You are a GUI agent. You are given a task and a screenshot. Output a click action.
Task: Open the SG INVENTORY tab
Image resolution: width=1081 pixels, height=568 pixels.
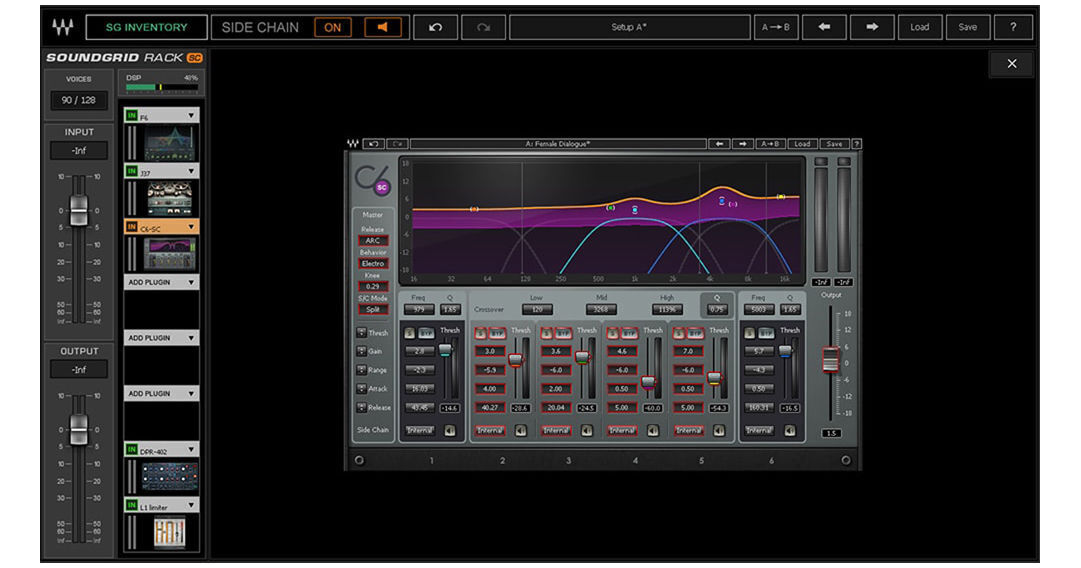tap(146, 28)
